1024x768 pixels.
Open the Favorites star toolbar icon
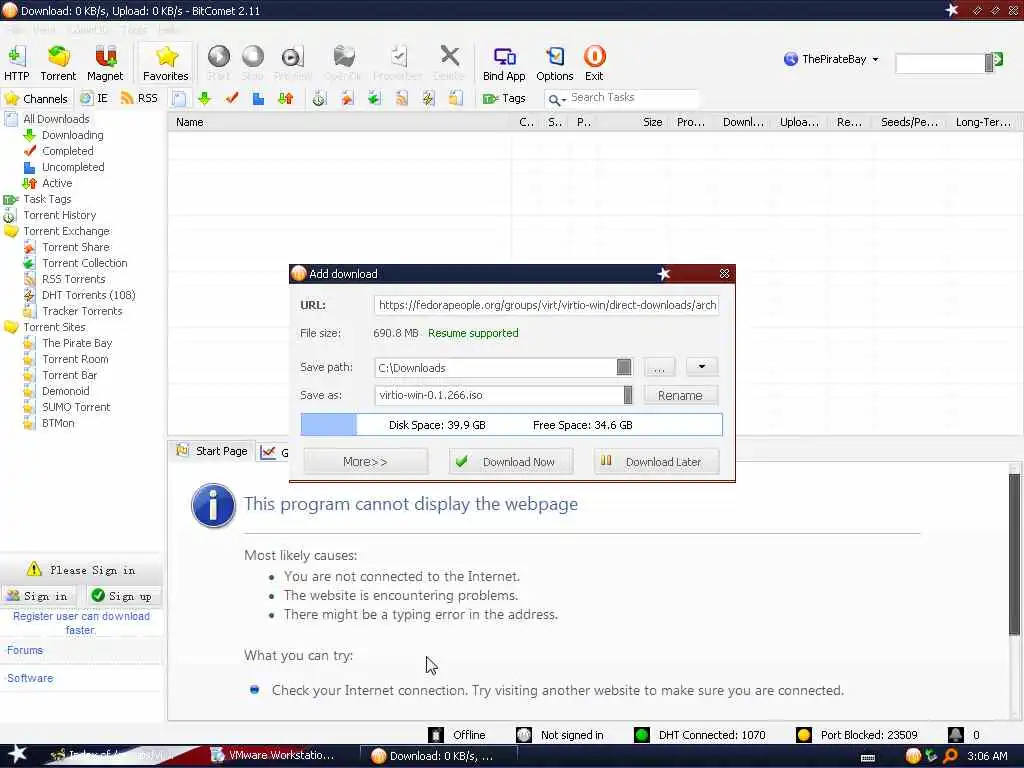166,63
